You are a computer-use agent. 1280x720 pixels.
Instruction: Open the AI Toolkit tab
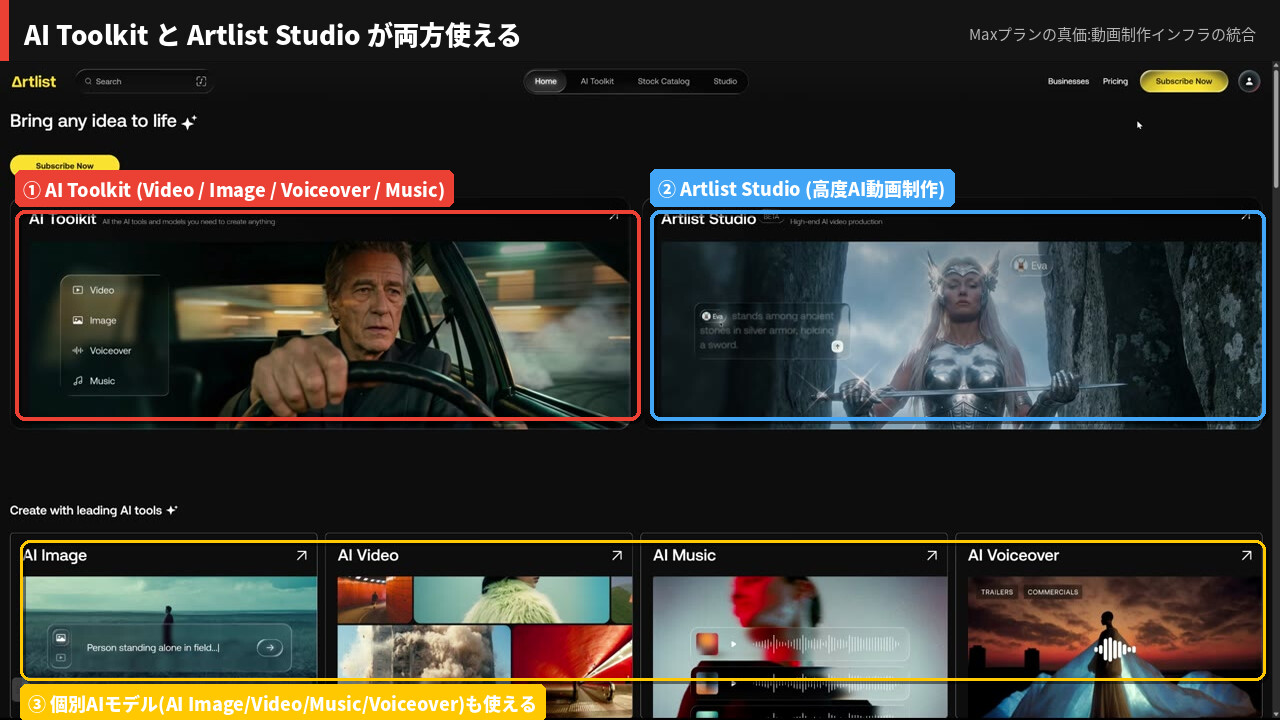pos(597,81)
